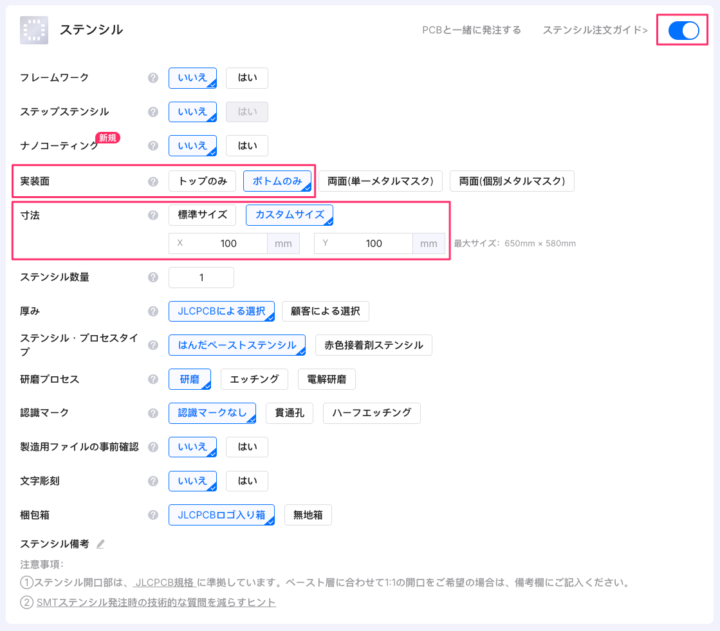
Task: Click the help icon next to 梱包箱
Action: 153,515
